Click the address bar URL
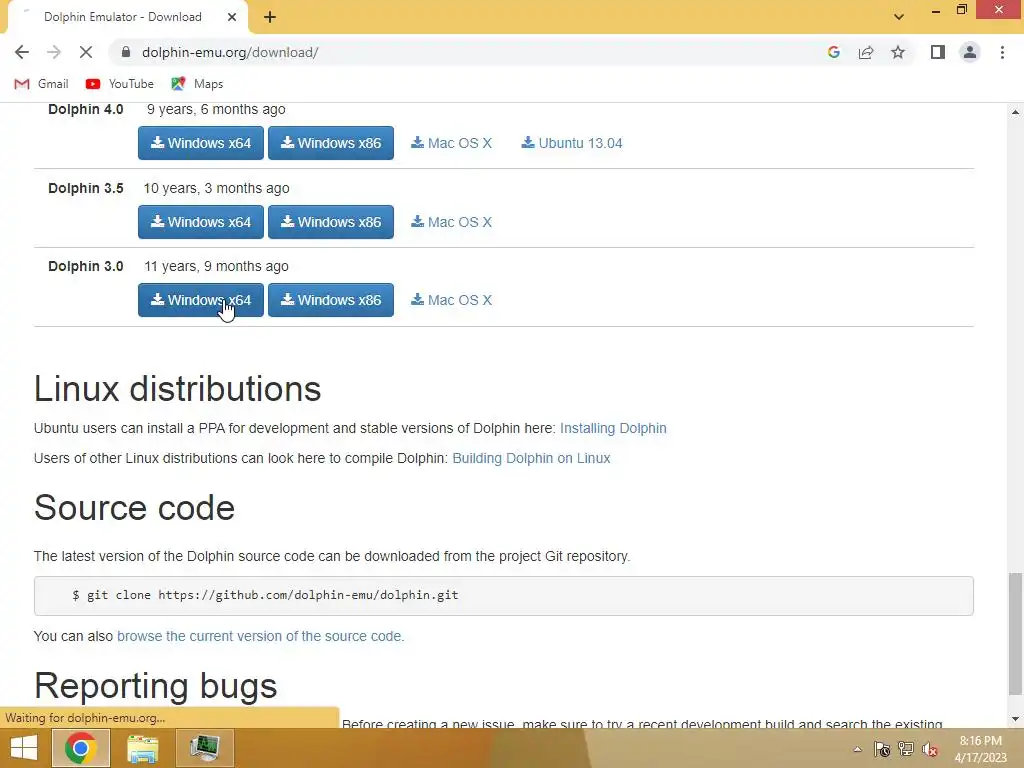Image resolution: width=1024 pixels, height=768 pixels. point(230,52)
